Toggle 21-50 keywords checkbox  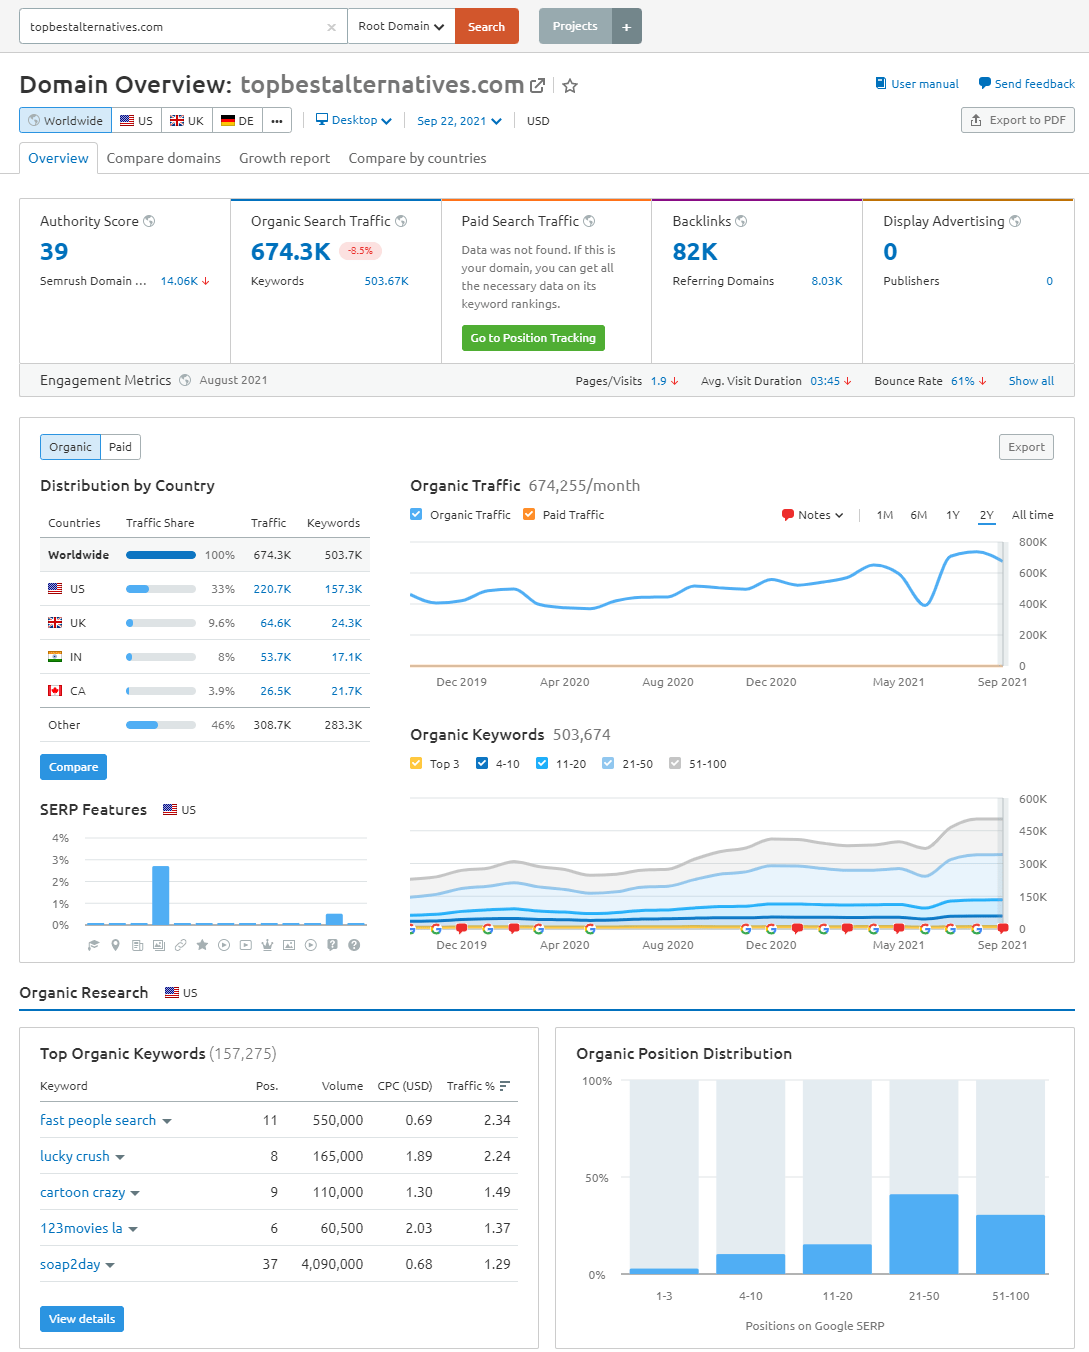(x=608, y=764)
